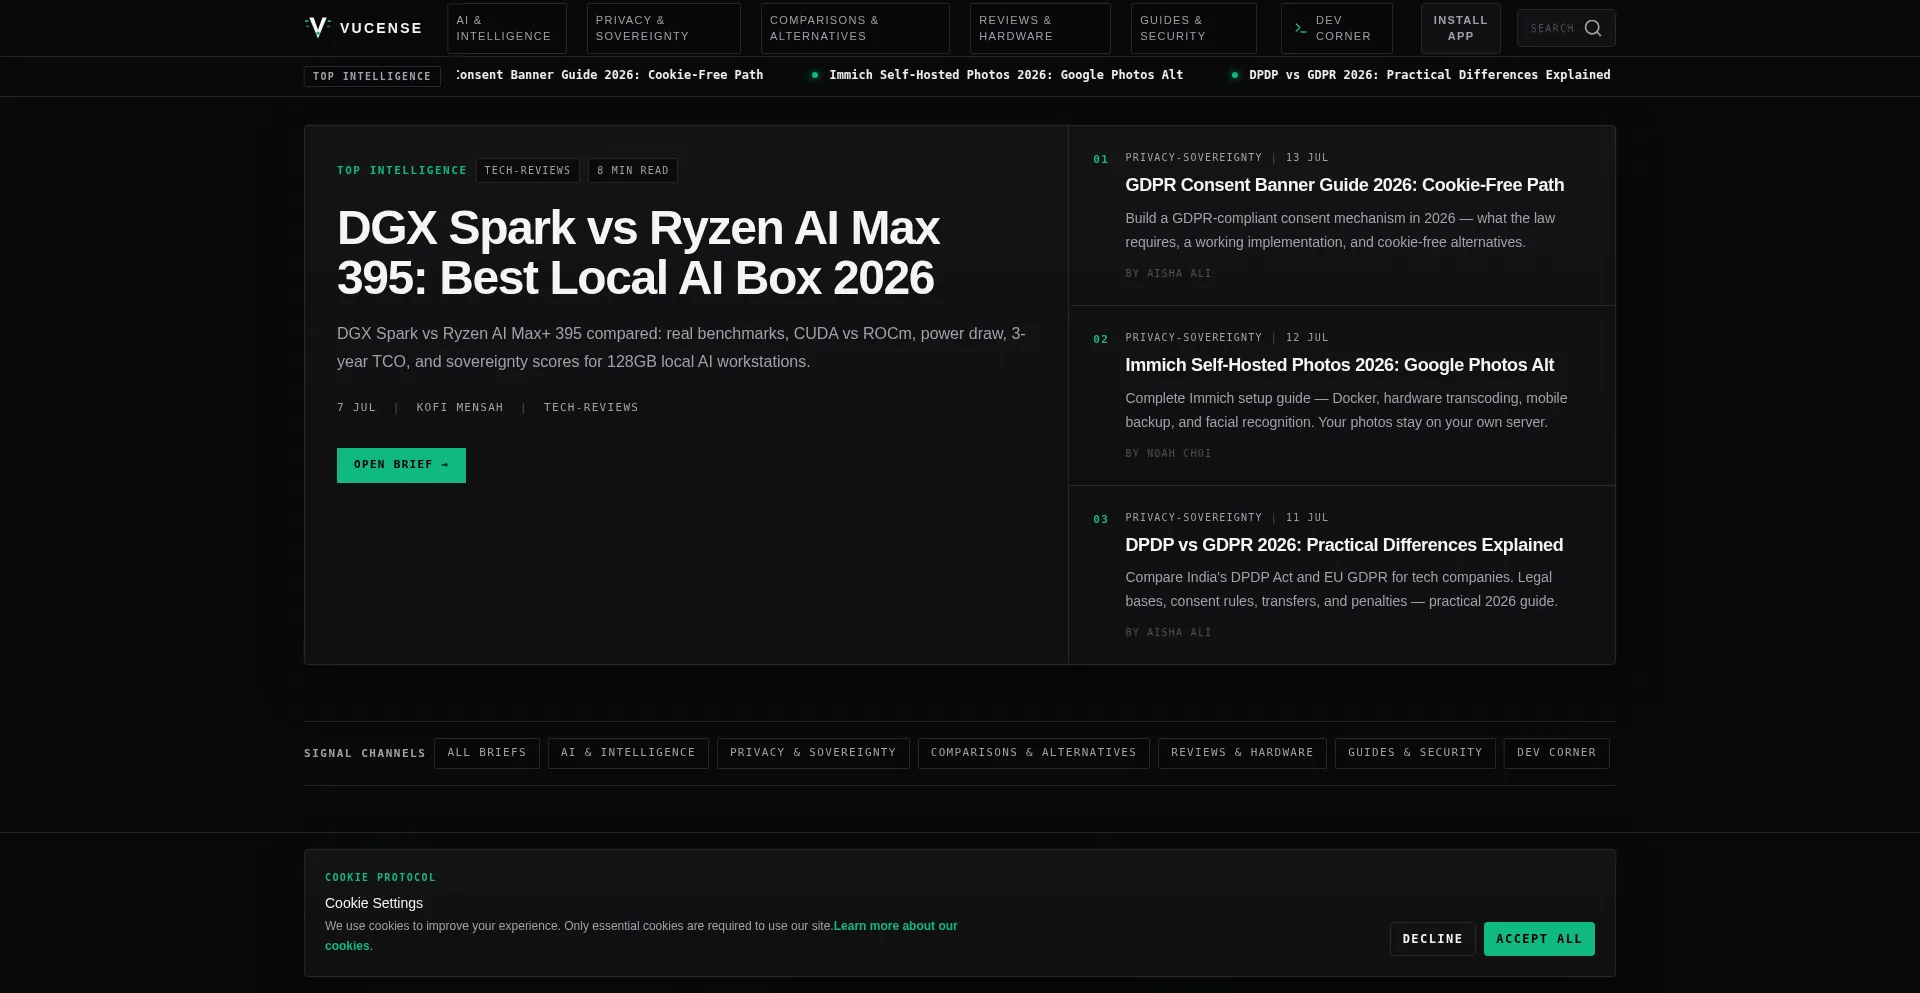Select the All Briefs channel filter

coord(487,753)
